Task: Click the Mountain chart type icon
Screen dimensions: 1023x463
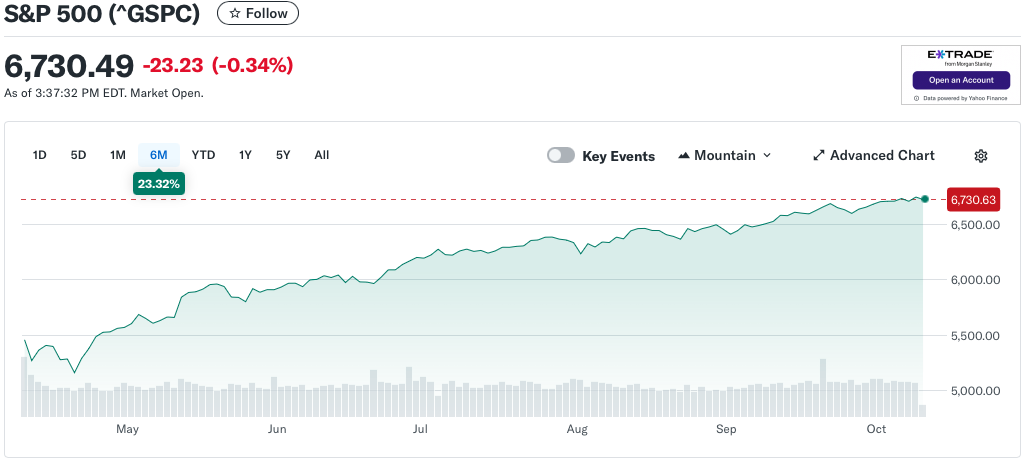Action: [x=684, y=156]
